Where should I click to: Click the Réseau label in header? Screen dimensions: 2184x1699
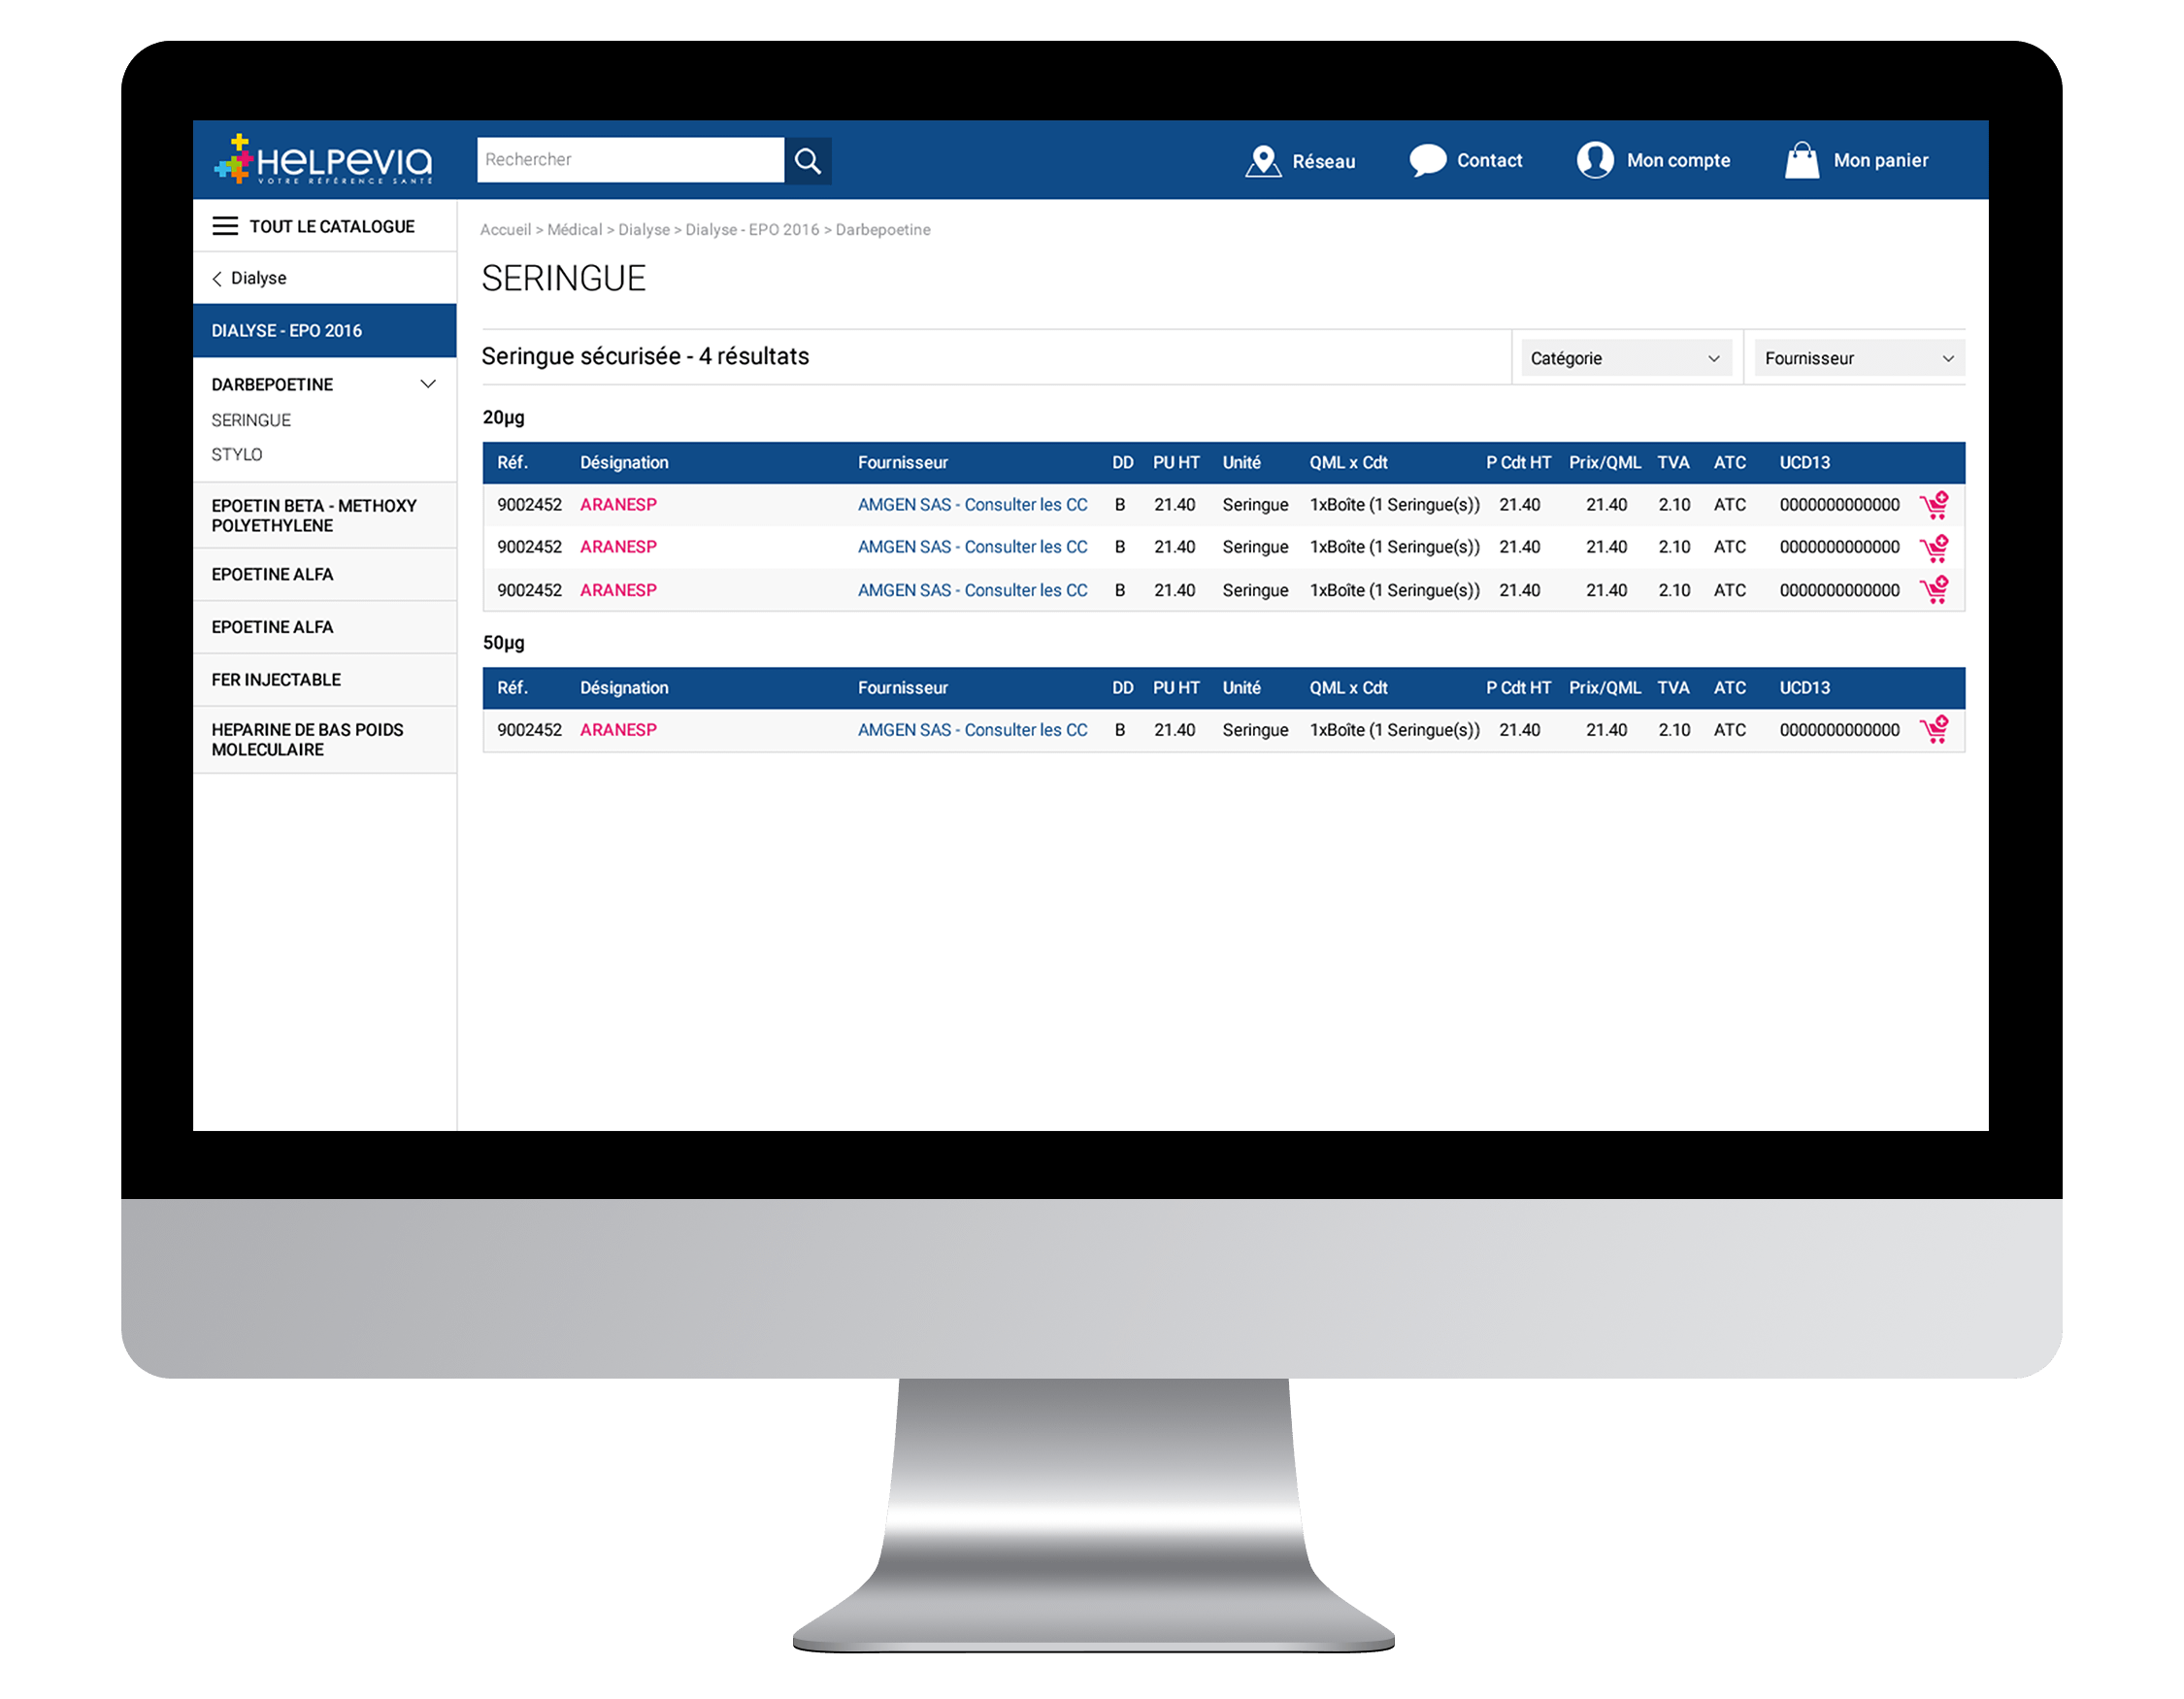click(1323, 161)
